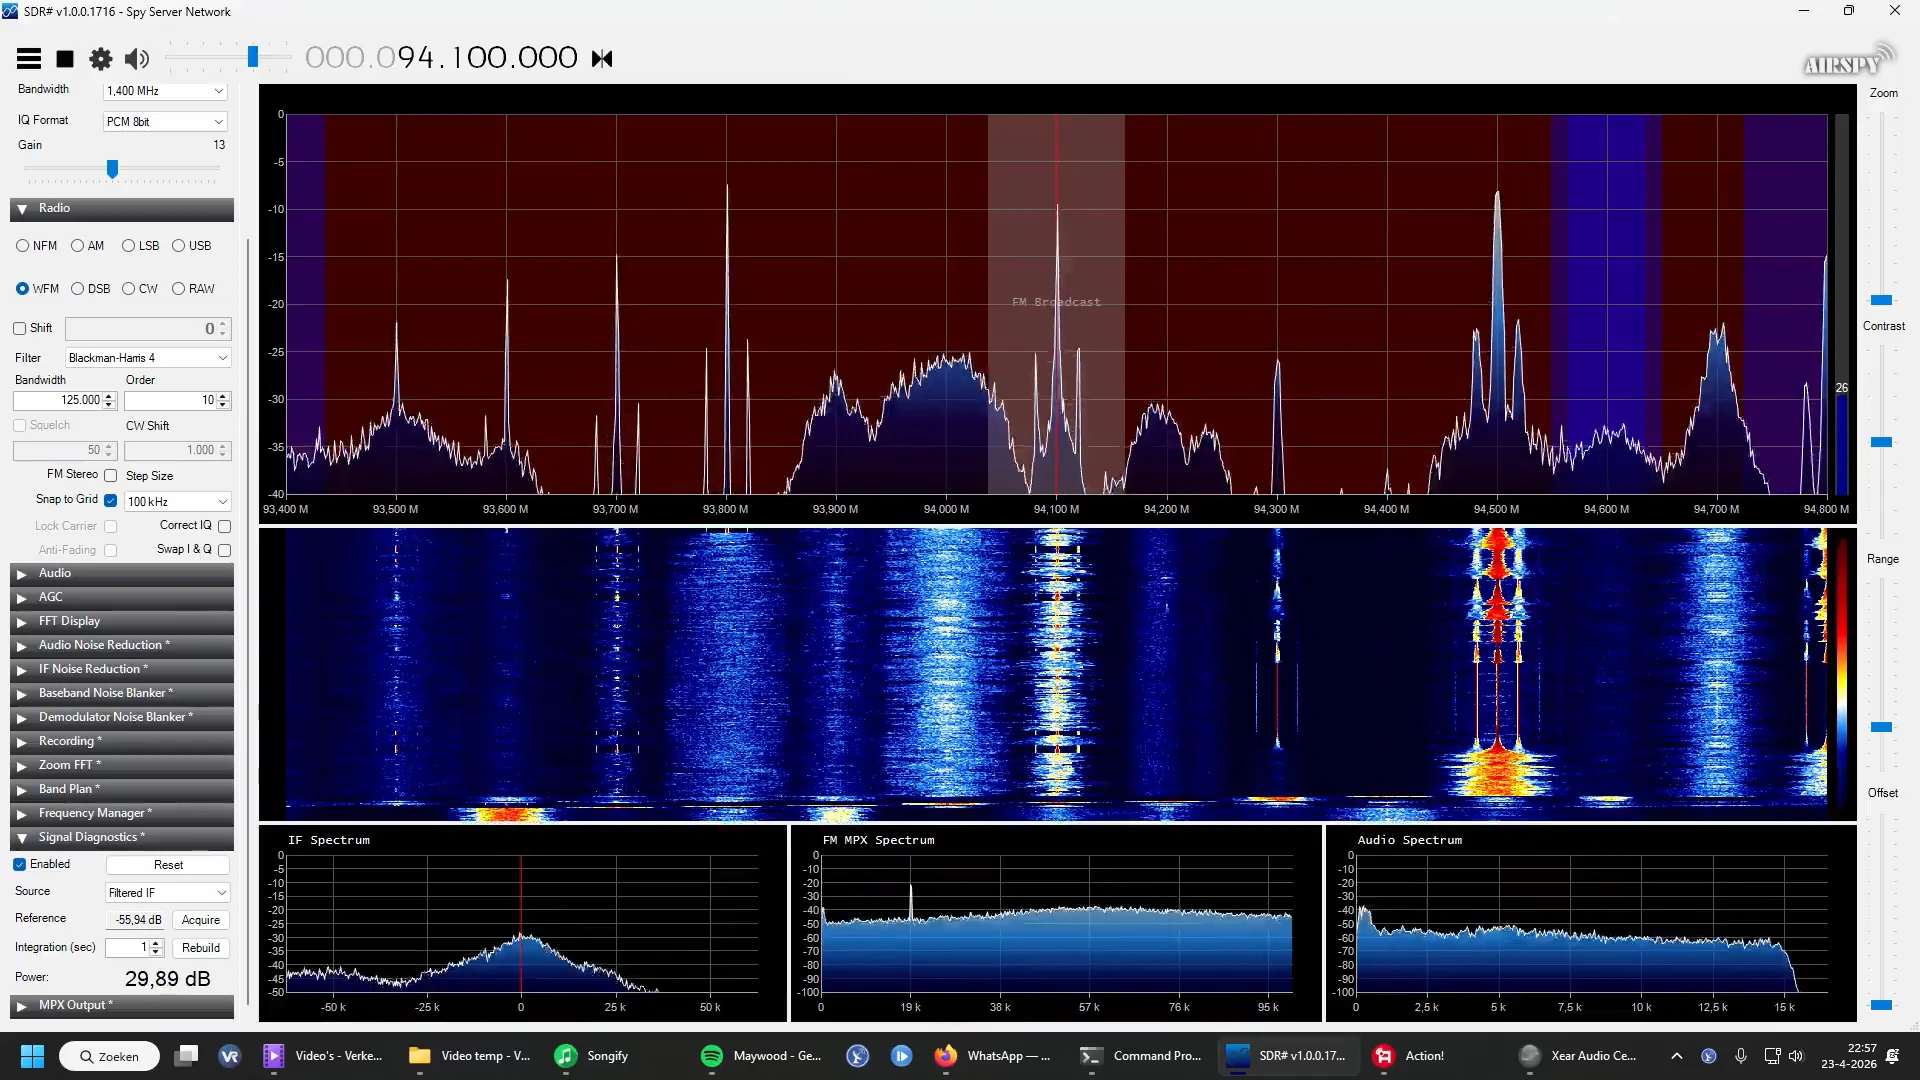Select AM demodulation mode

pos(87,246)
